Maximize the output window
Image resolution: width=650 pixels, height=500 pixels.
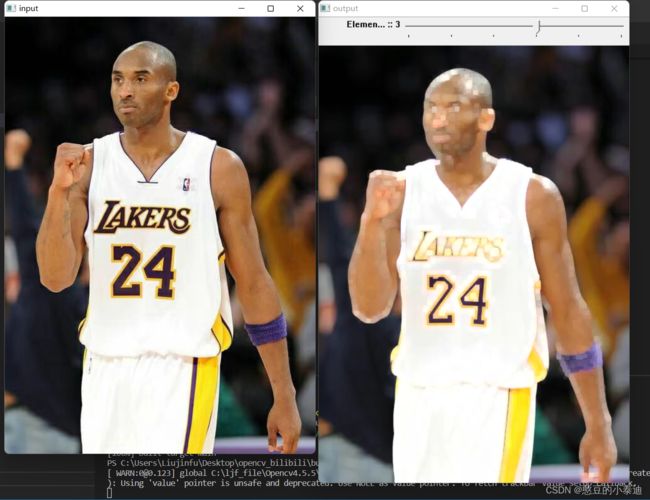pos(585,8)
